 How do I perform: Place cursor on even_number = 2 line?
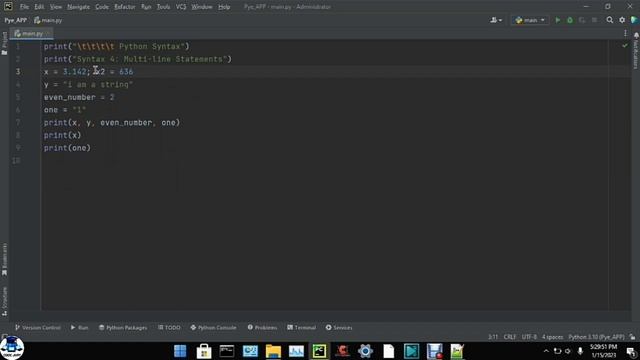[x=79, y=97]
